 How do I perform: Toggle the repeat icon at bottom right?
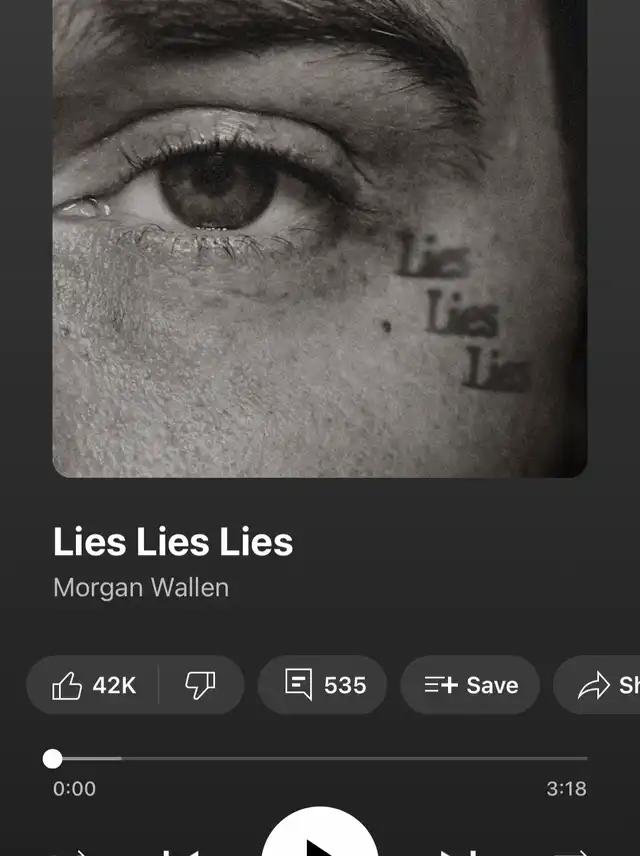[571, 853]
